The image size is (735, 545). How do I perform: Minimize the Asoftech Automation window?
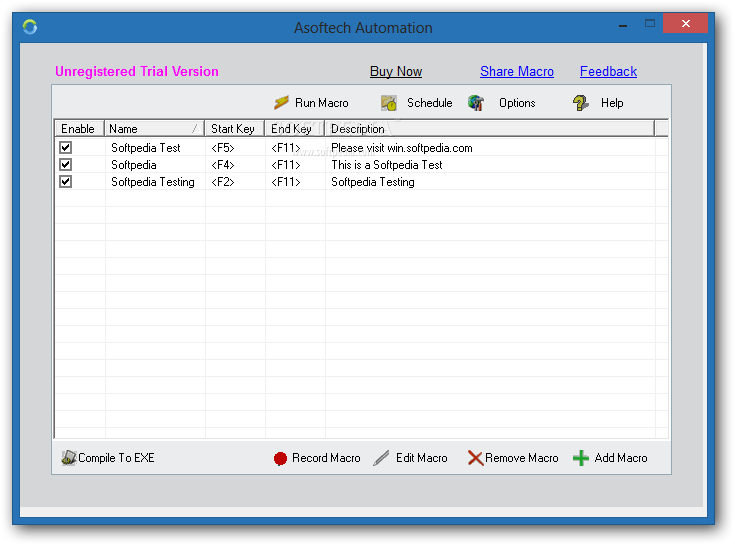[622, 26]
